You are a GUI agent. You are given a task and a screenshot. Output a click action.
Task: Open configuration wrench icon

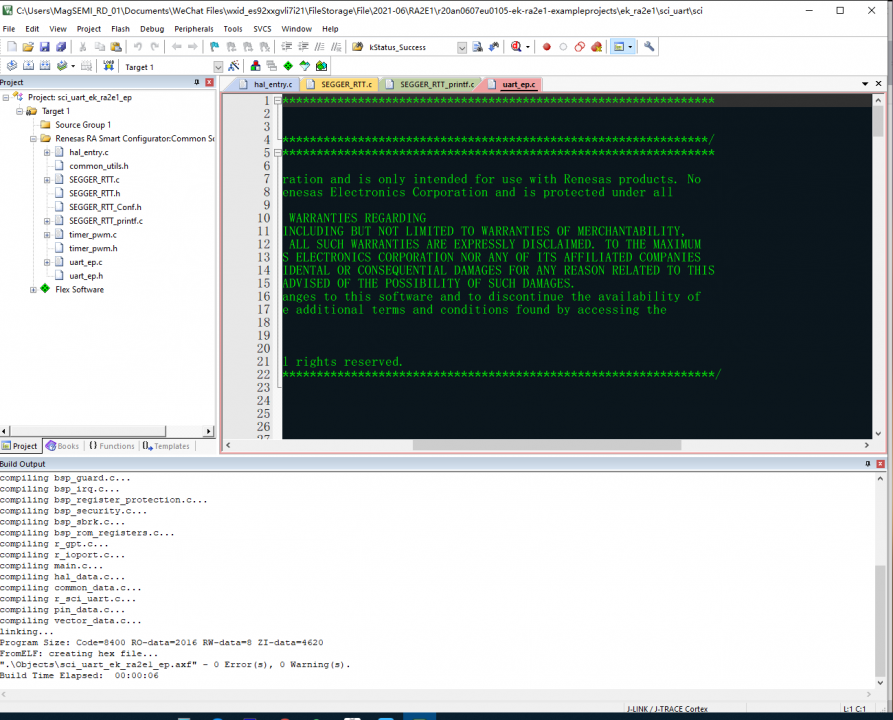tap(649, 47)
